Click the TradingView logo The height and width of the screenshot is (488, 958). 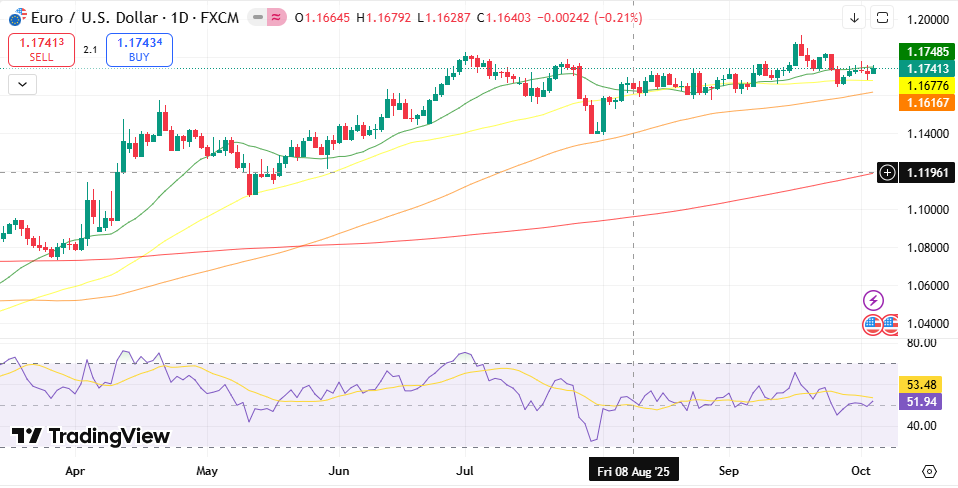[90, 436]
